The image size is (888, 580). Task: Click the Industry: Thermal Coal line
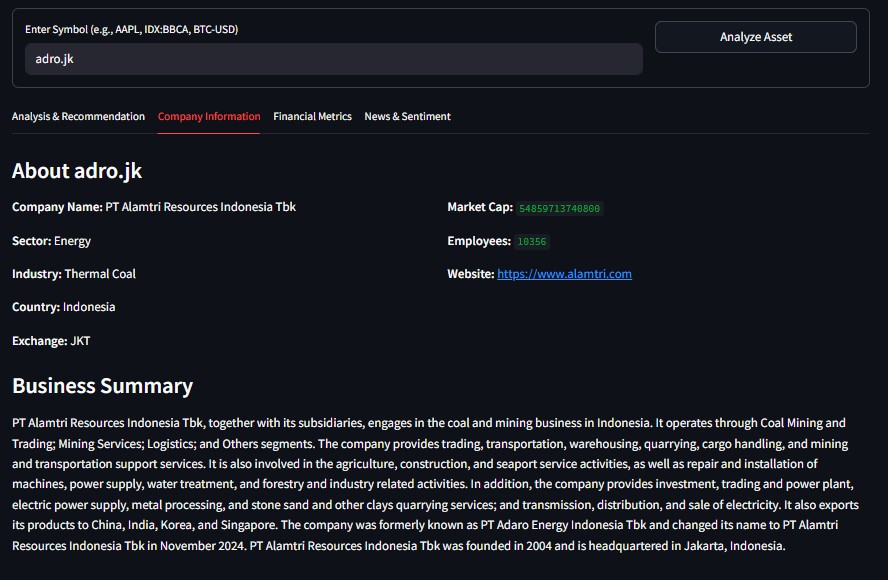pos(74,274)
